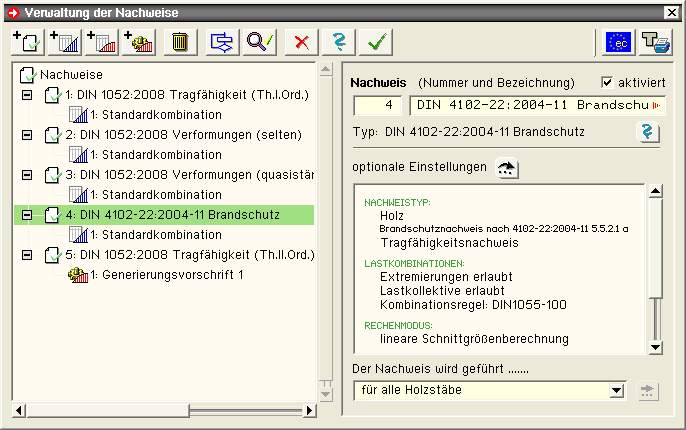Click the red X cancel icon

coord(299,42)
